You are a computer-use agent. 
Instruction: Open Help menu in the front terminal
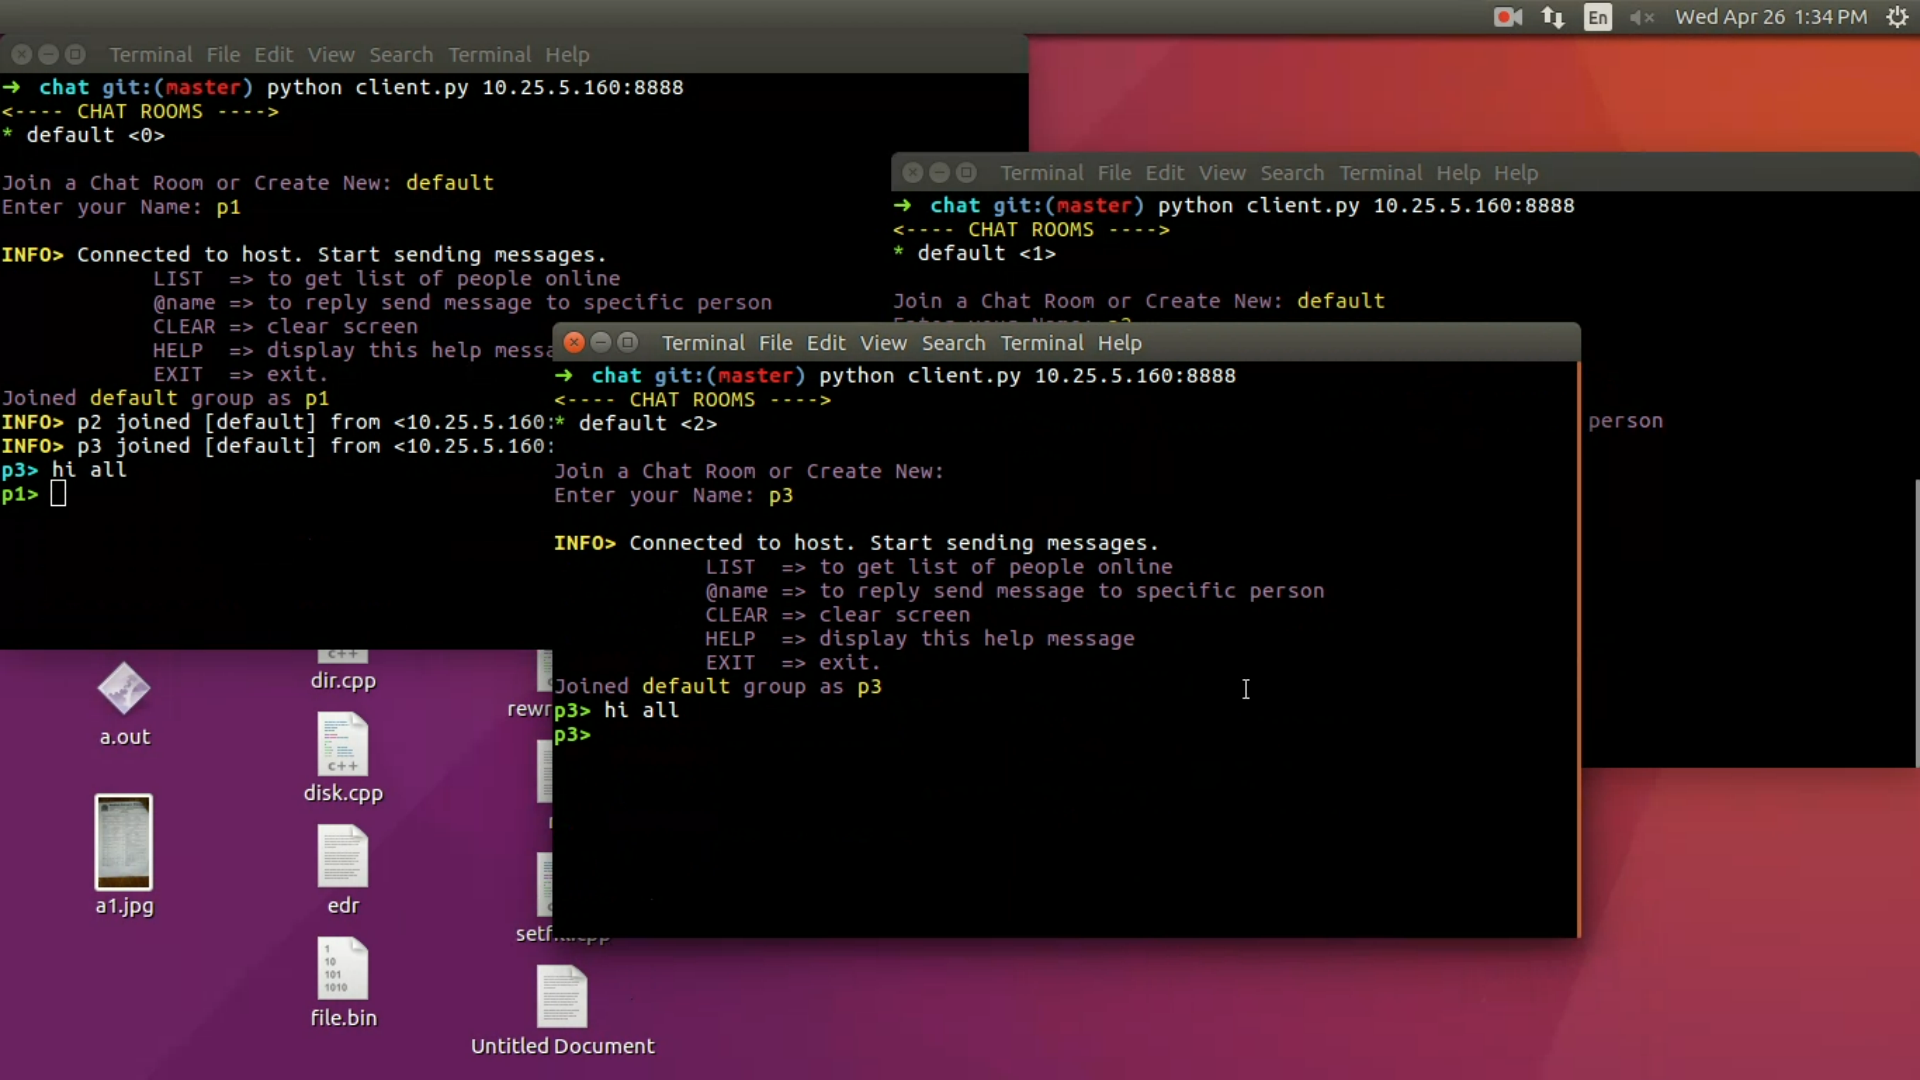(x=1119, y=343)
